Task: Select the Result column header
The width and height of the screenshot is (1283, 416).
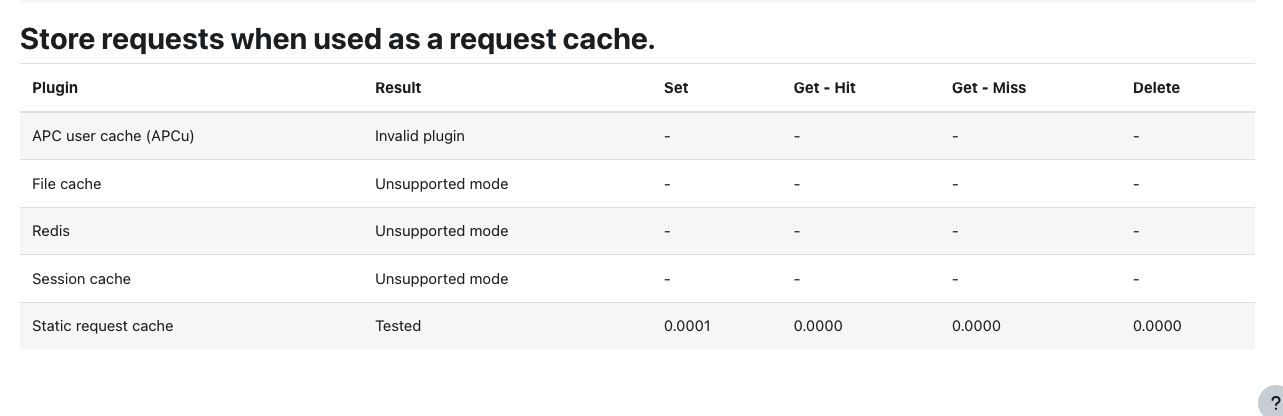Action: [398, 88]
